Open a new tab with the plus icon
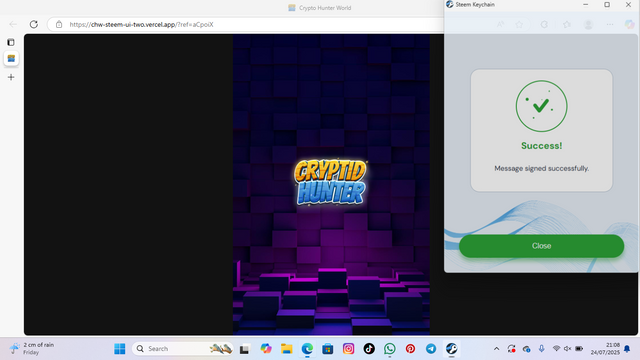 coord(11,77)
